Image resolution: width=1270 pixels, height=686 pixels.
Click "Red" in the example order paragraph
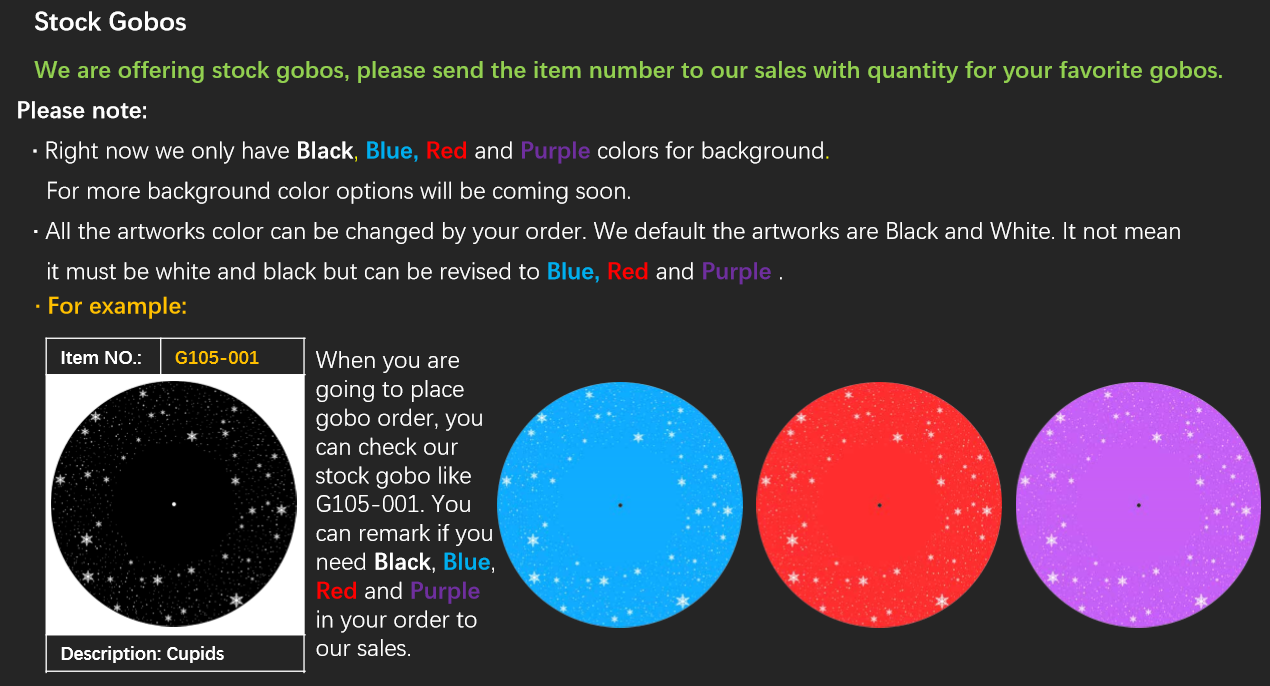tap(336, 591)
